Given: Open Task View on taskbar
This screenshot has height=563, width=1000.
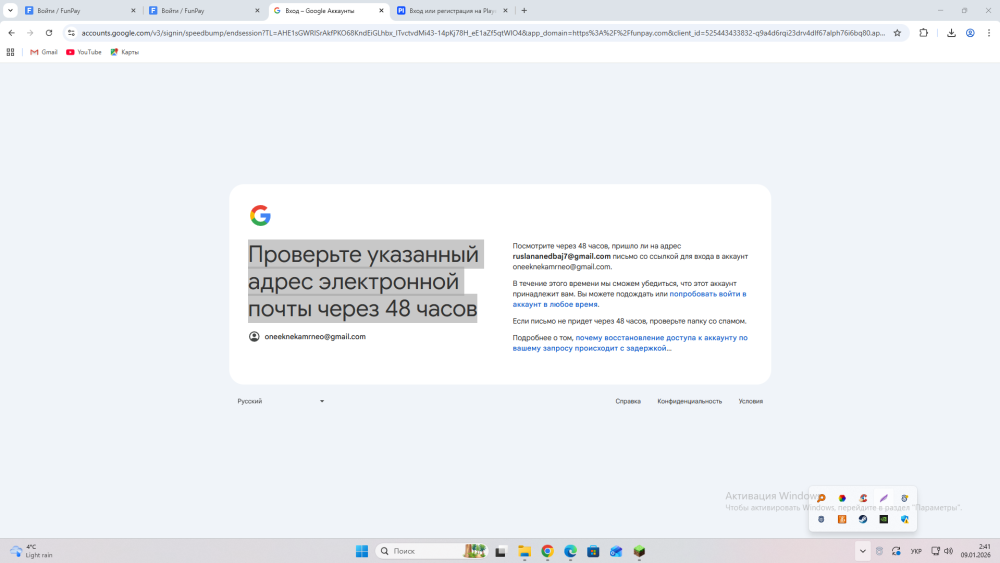Looking at the screenshot, I should coord(501,551).
